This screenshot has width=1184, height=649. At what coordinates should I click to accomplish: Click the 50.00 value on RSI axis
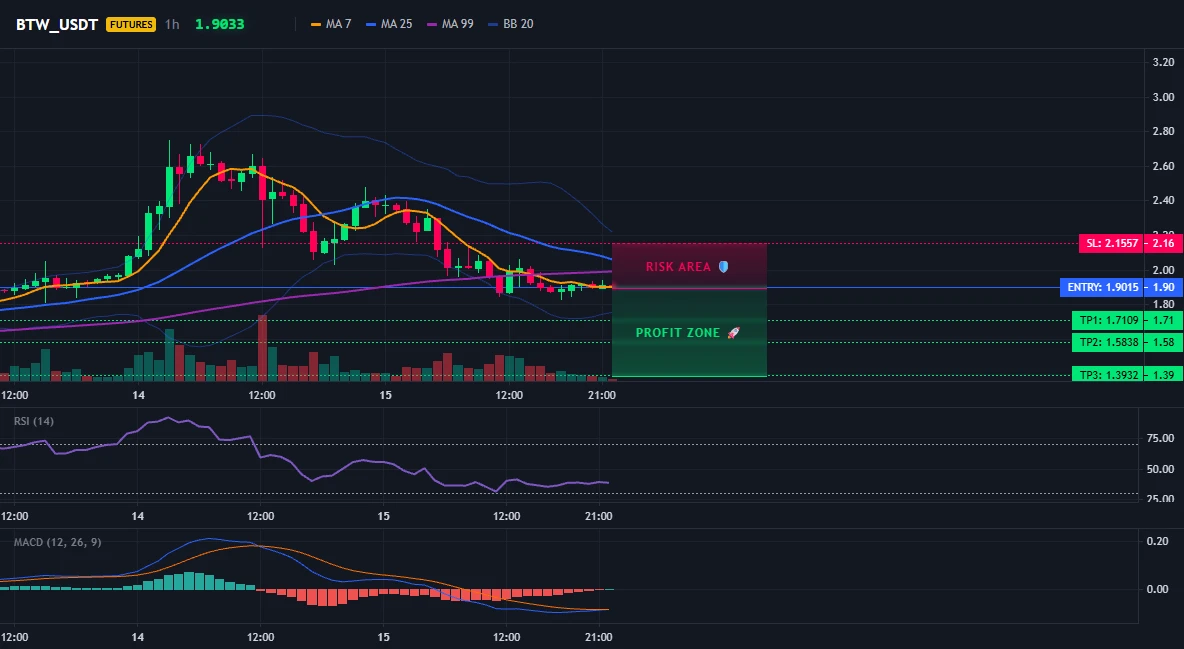click(x=1160, y=469)
